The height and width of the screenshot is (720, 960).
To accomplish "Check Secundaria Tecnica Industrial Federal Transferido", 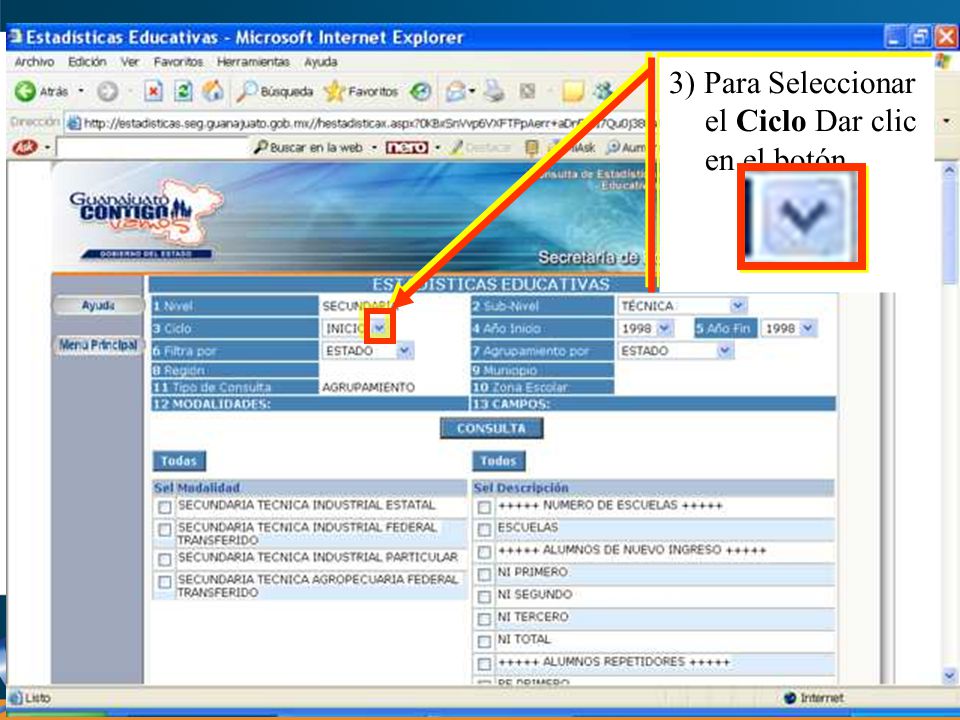I will tap(165, 530).
